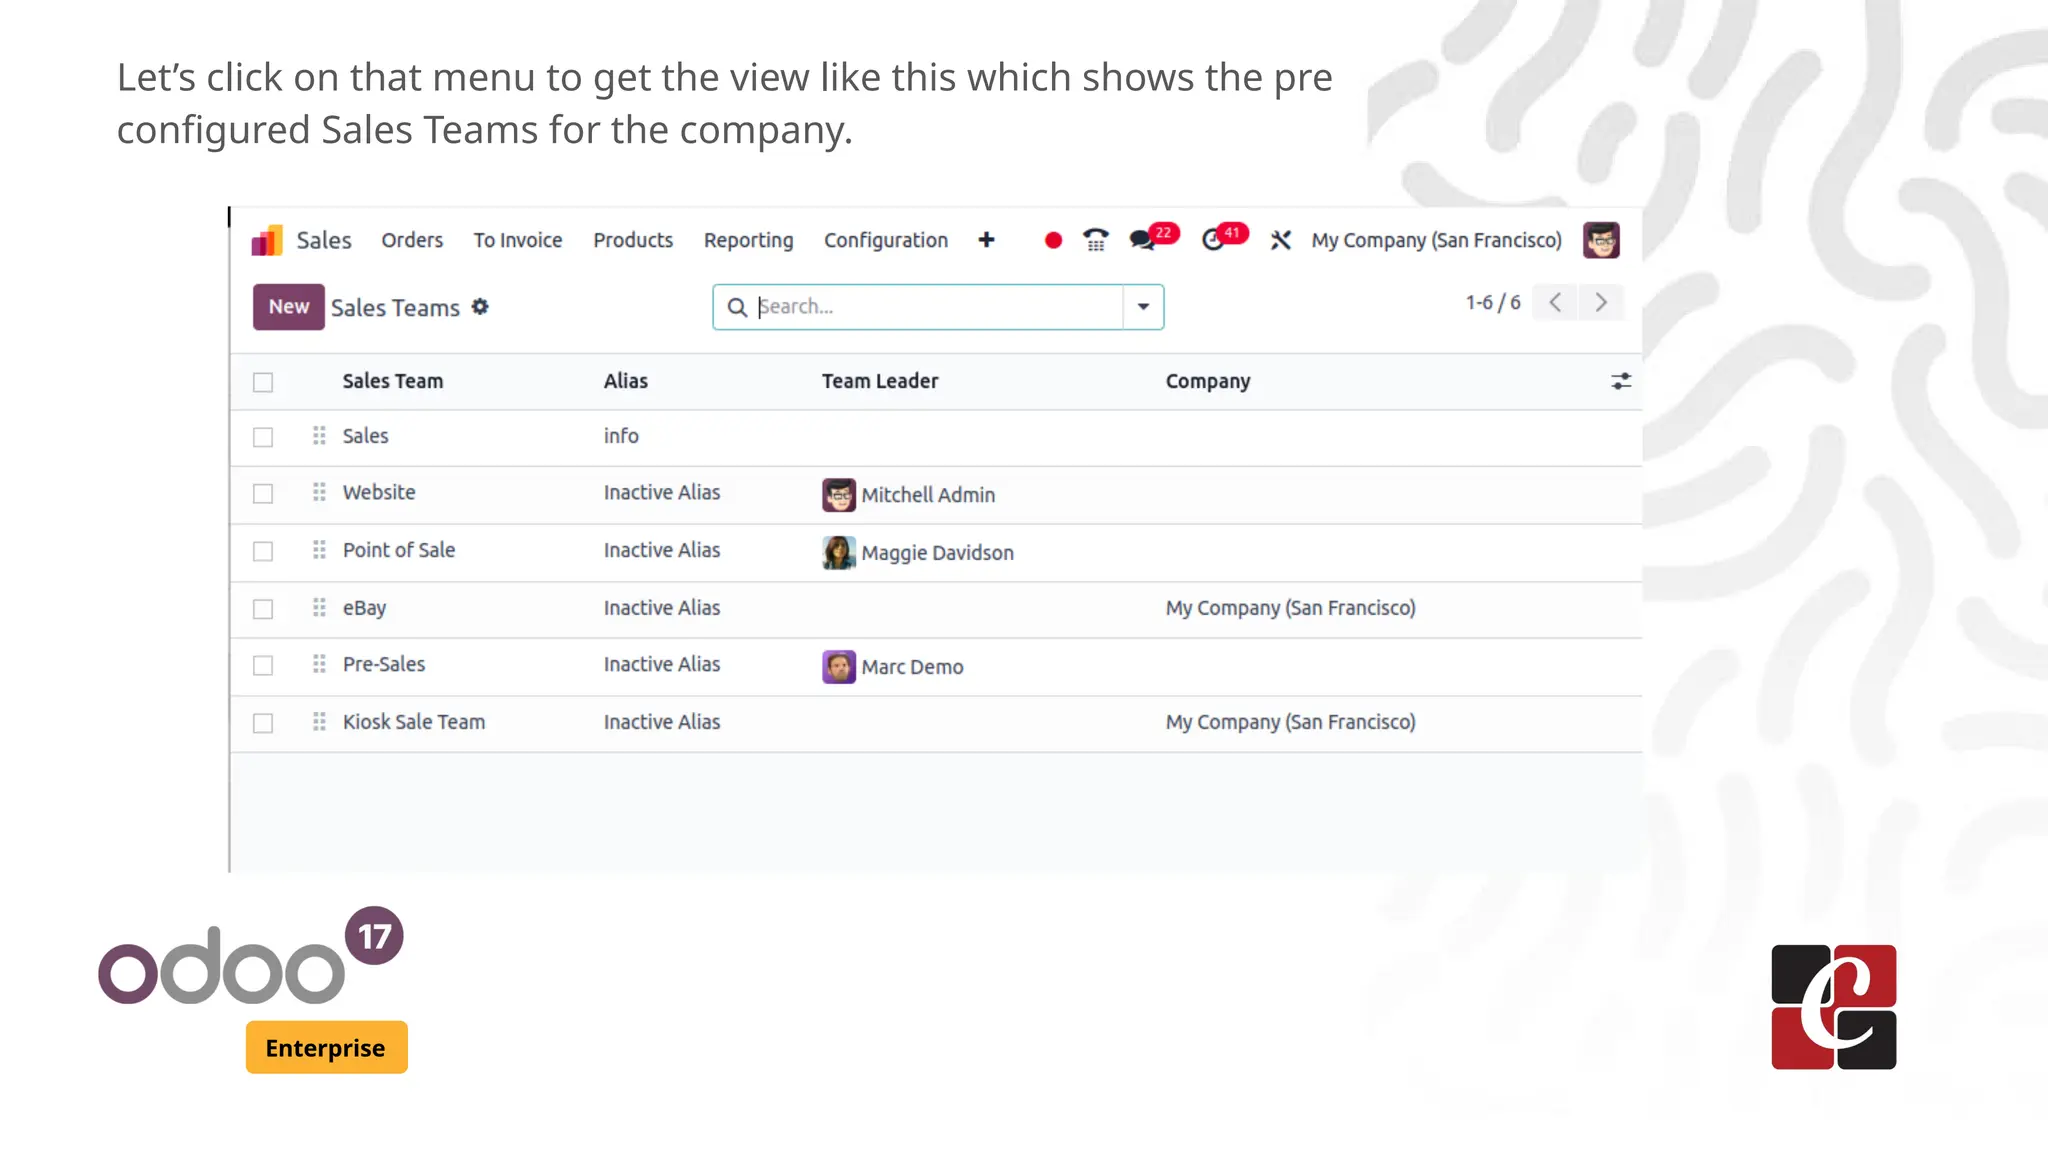Click the Maggie Davidson team leader name
The image size is (2048, 1152).
click(937, 553)
